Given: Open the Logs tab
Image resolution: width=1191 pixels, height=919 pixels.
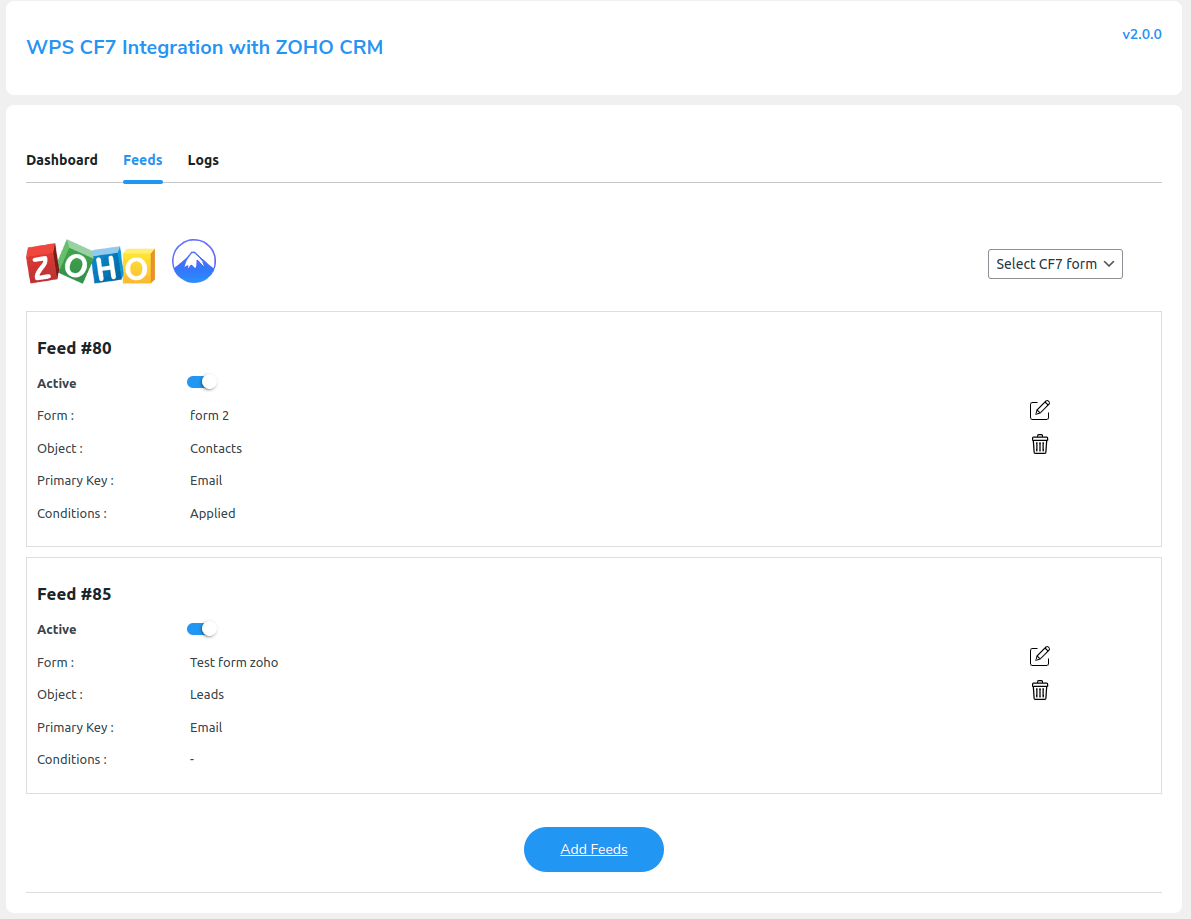Looking at the screenshot, I should click(x=203, y=160).
